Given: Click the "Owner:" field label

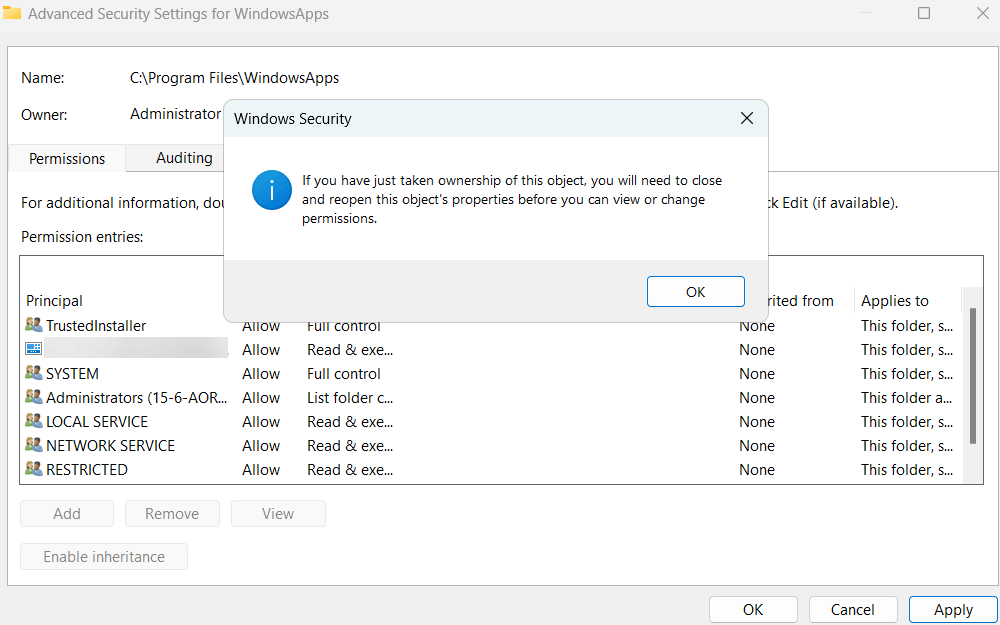Looking at the screenshot, I should click(44, 114).
